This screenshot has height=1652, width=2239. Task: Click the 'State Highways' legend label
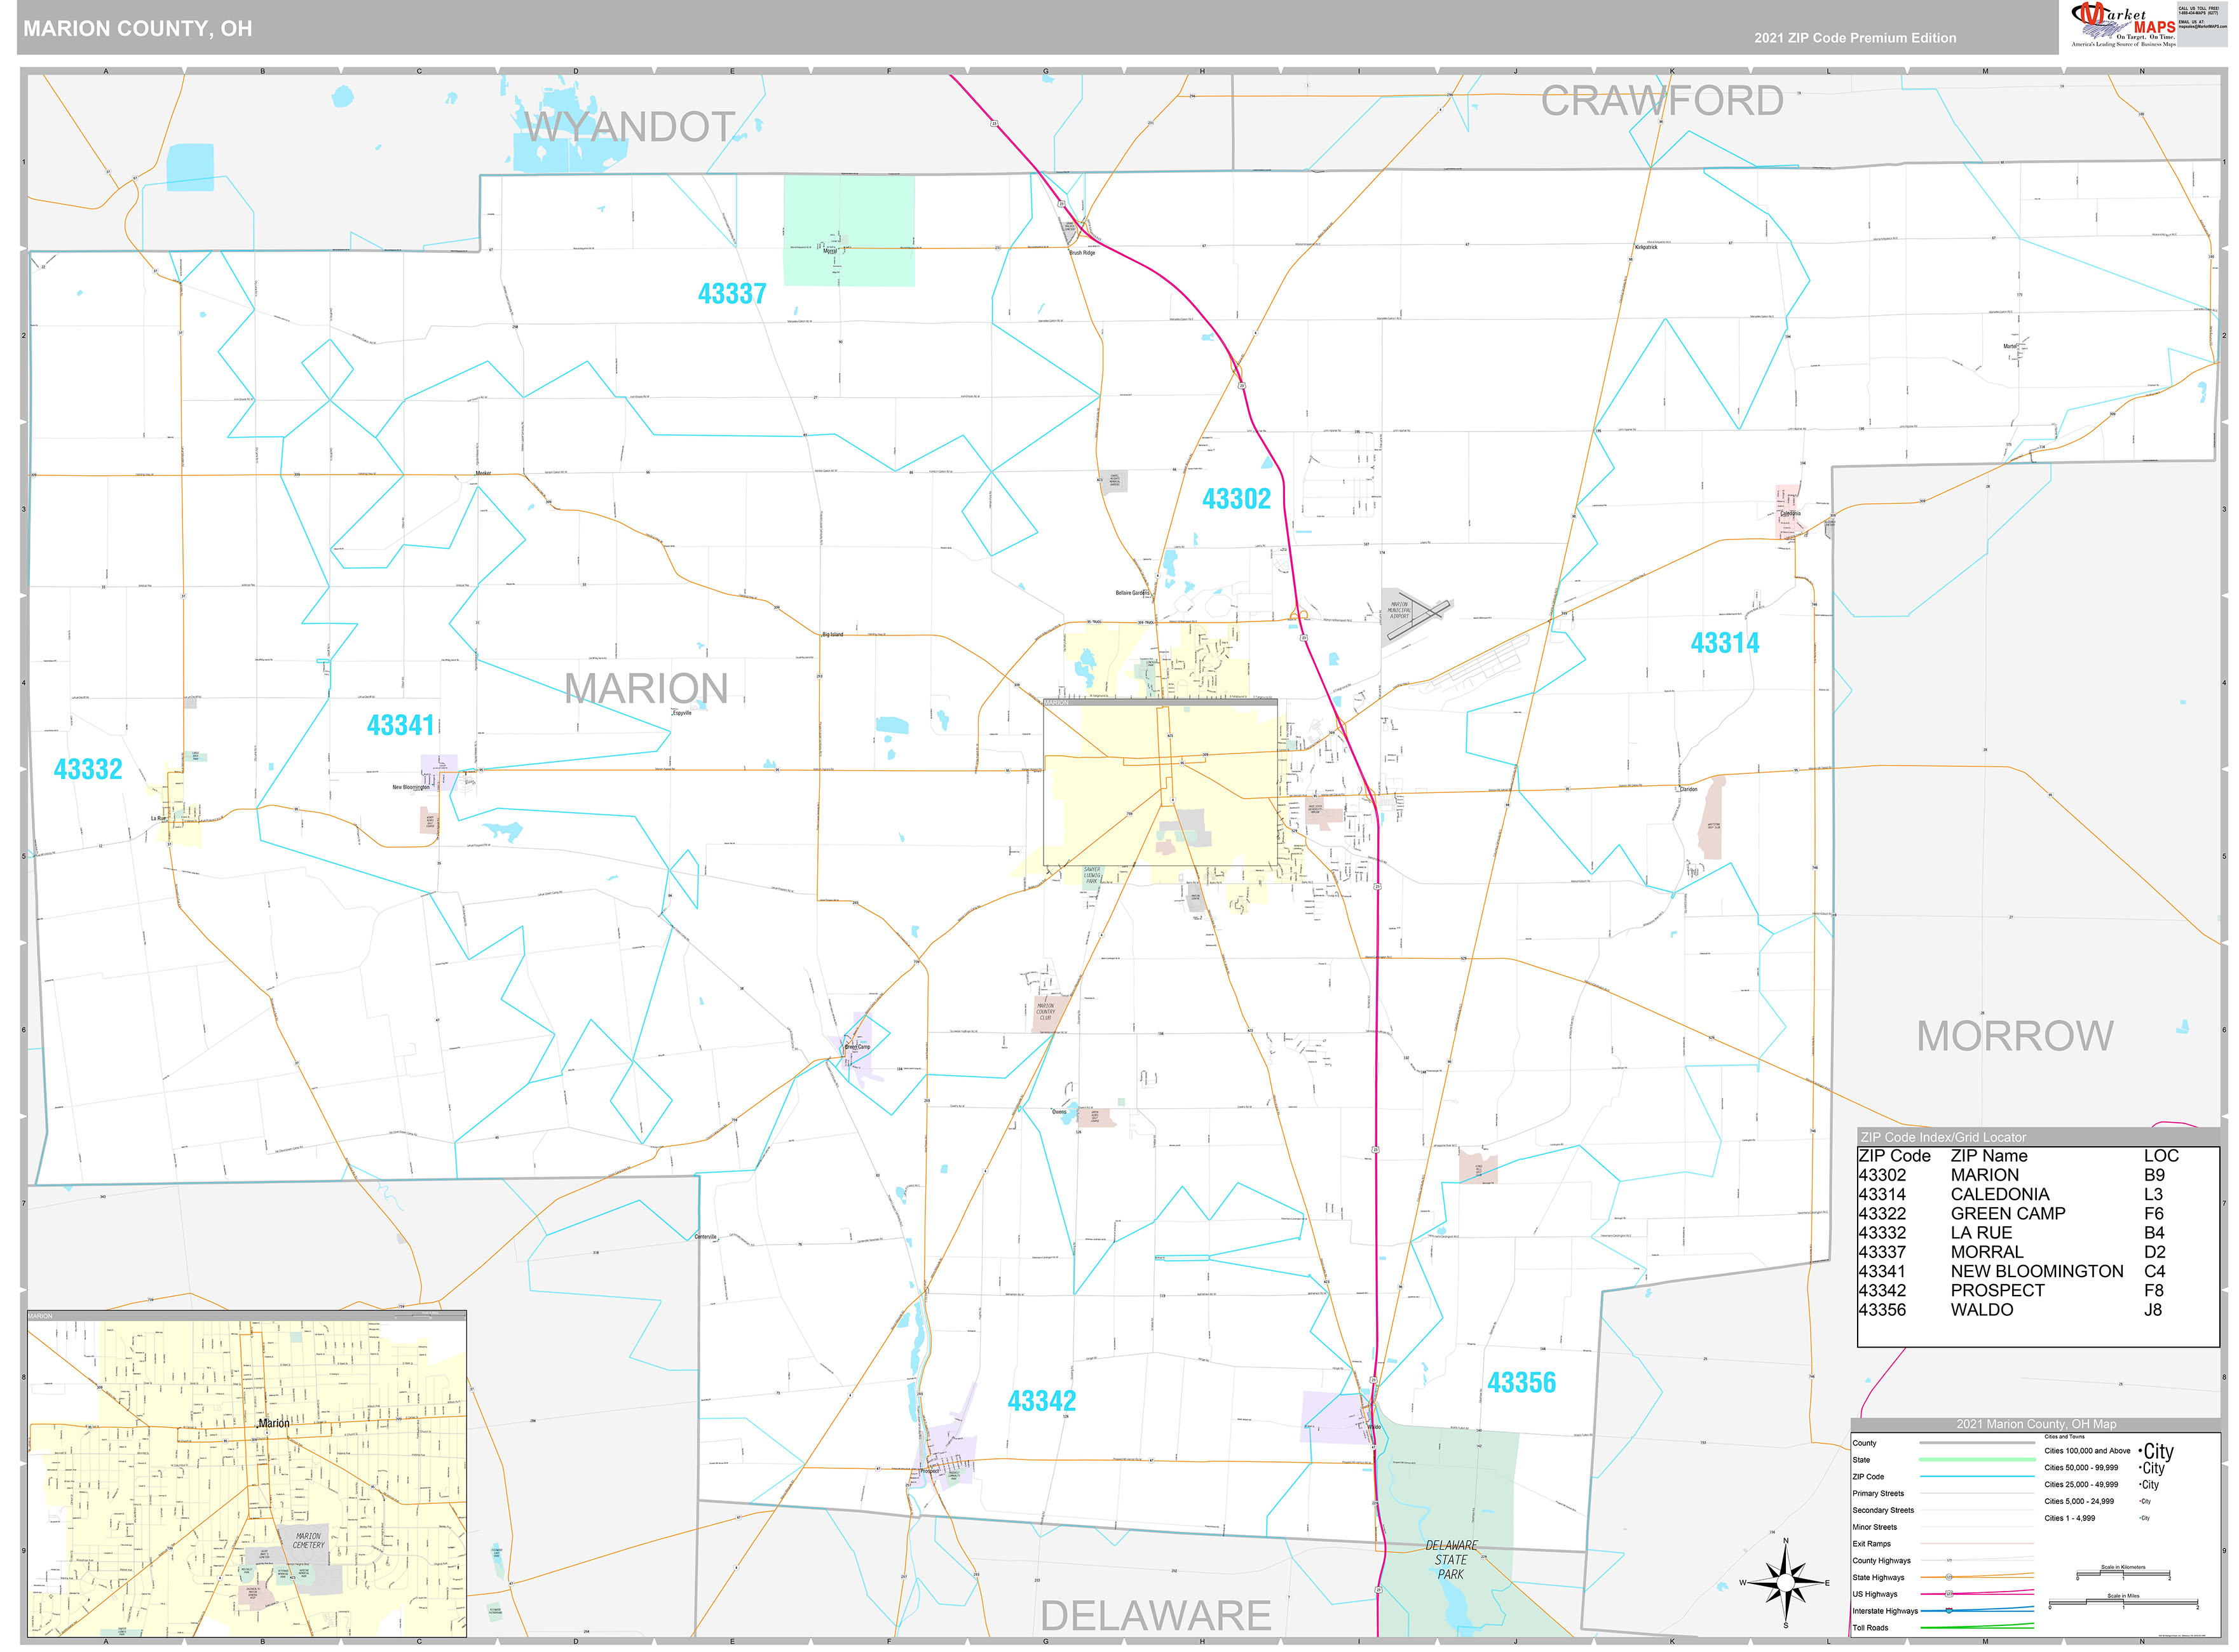(x=1878, y=1578)
